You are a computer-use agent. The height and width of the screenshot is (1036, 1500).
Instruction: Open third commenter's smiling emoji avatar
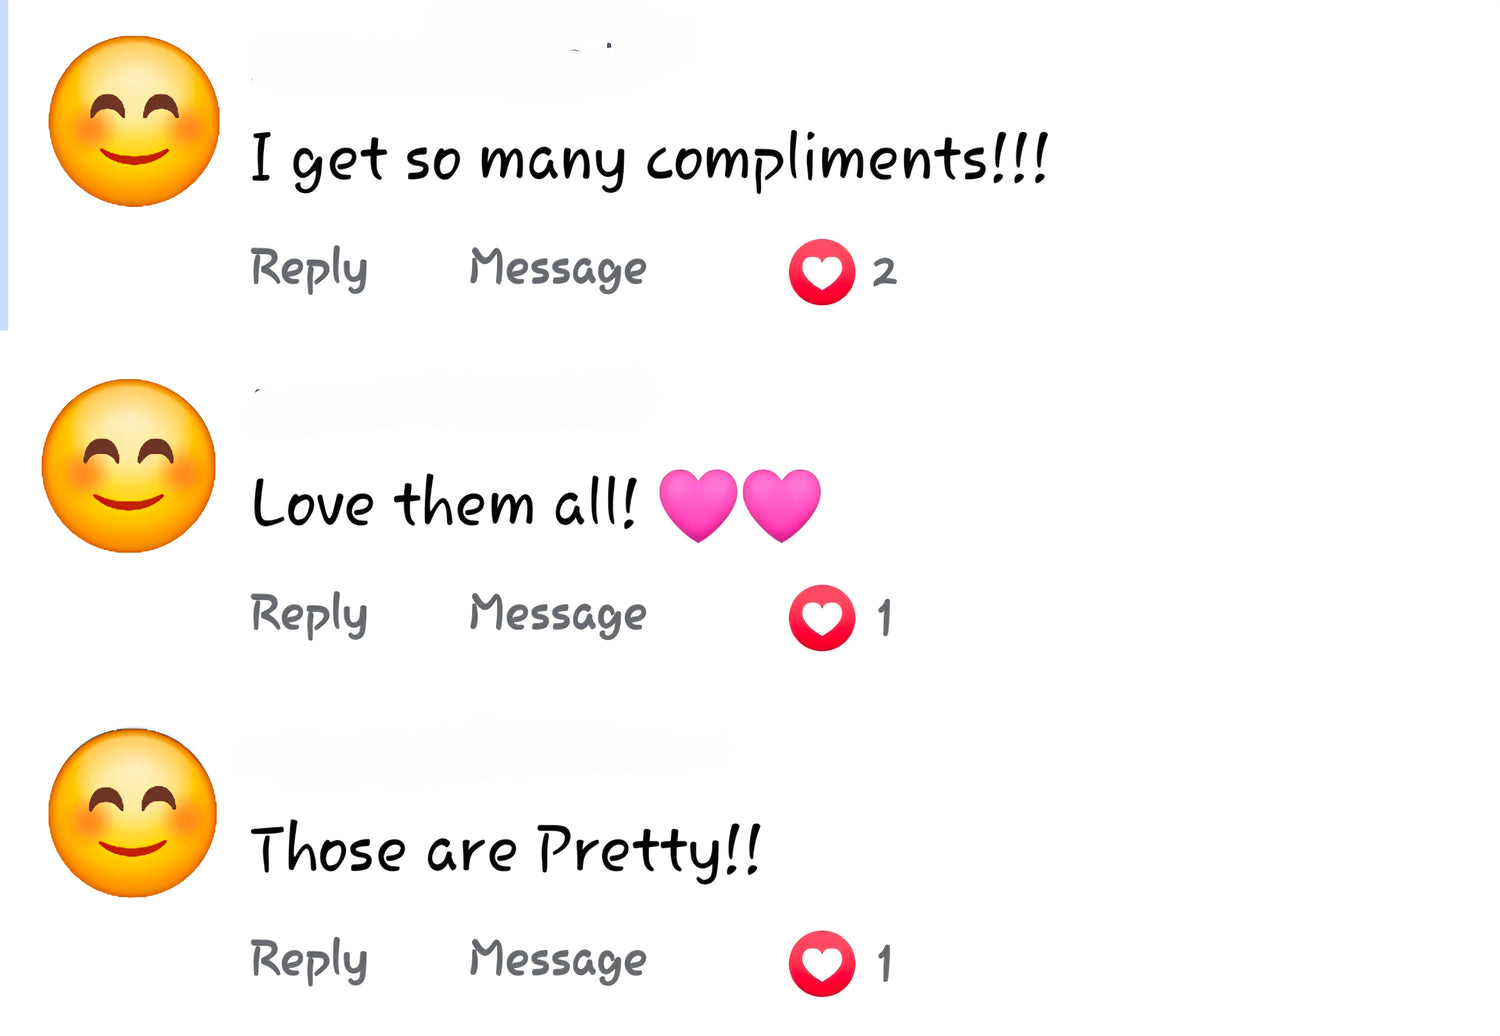pos(133,813)
